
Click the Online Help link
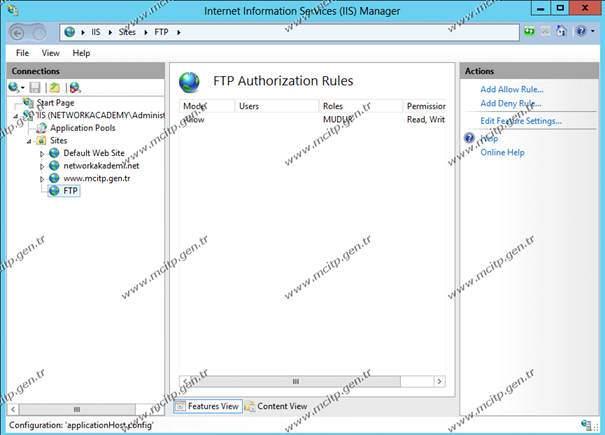click(502, 152)
